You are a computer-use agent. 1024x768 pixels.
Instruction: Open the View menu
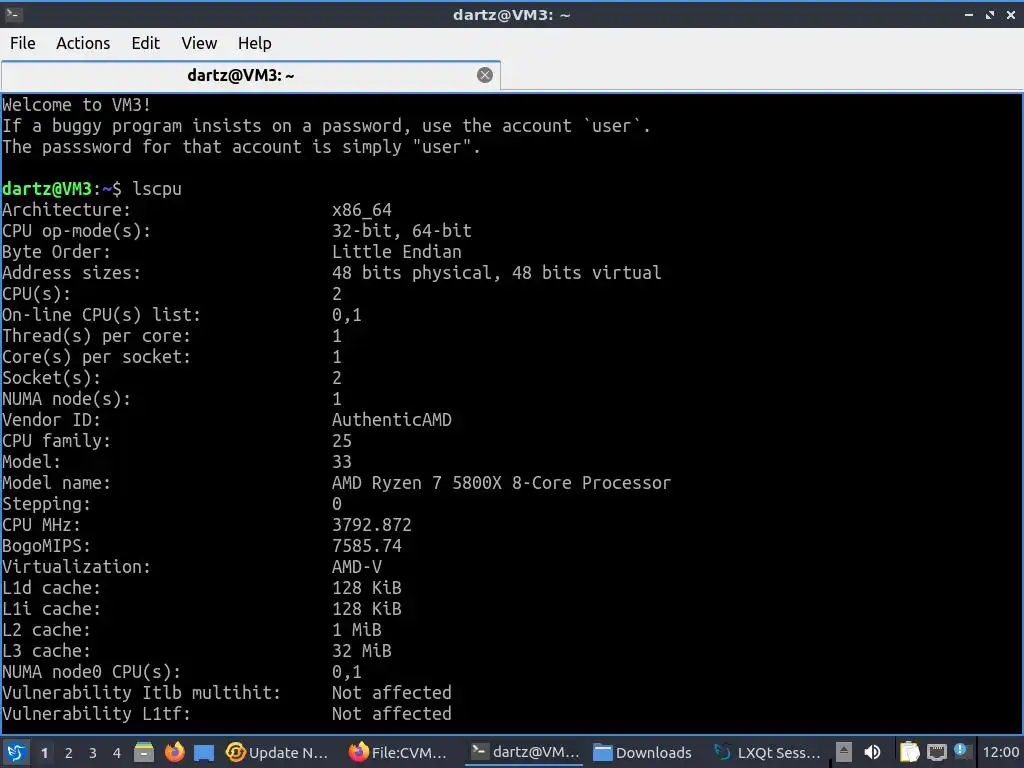click(x=199, y=43)
